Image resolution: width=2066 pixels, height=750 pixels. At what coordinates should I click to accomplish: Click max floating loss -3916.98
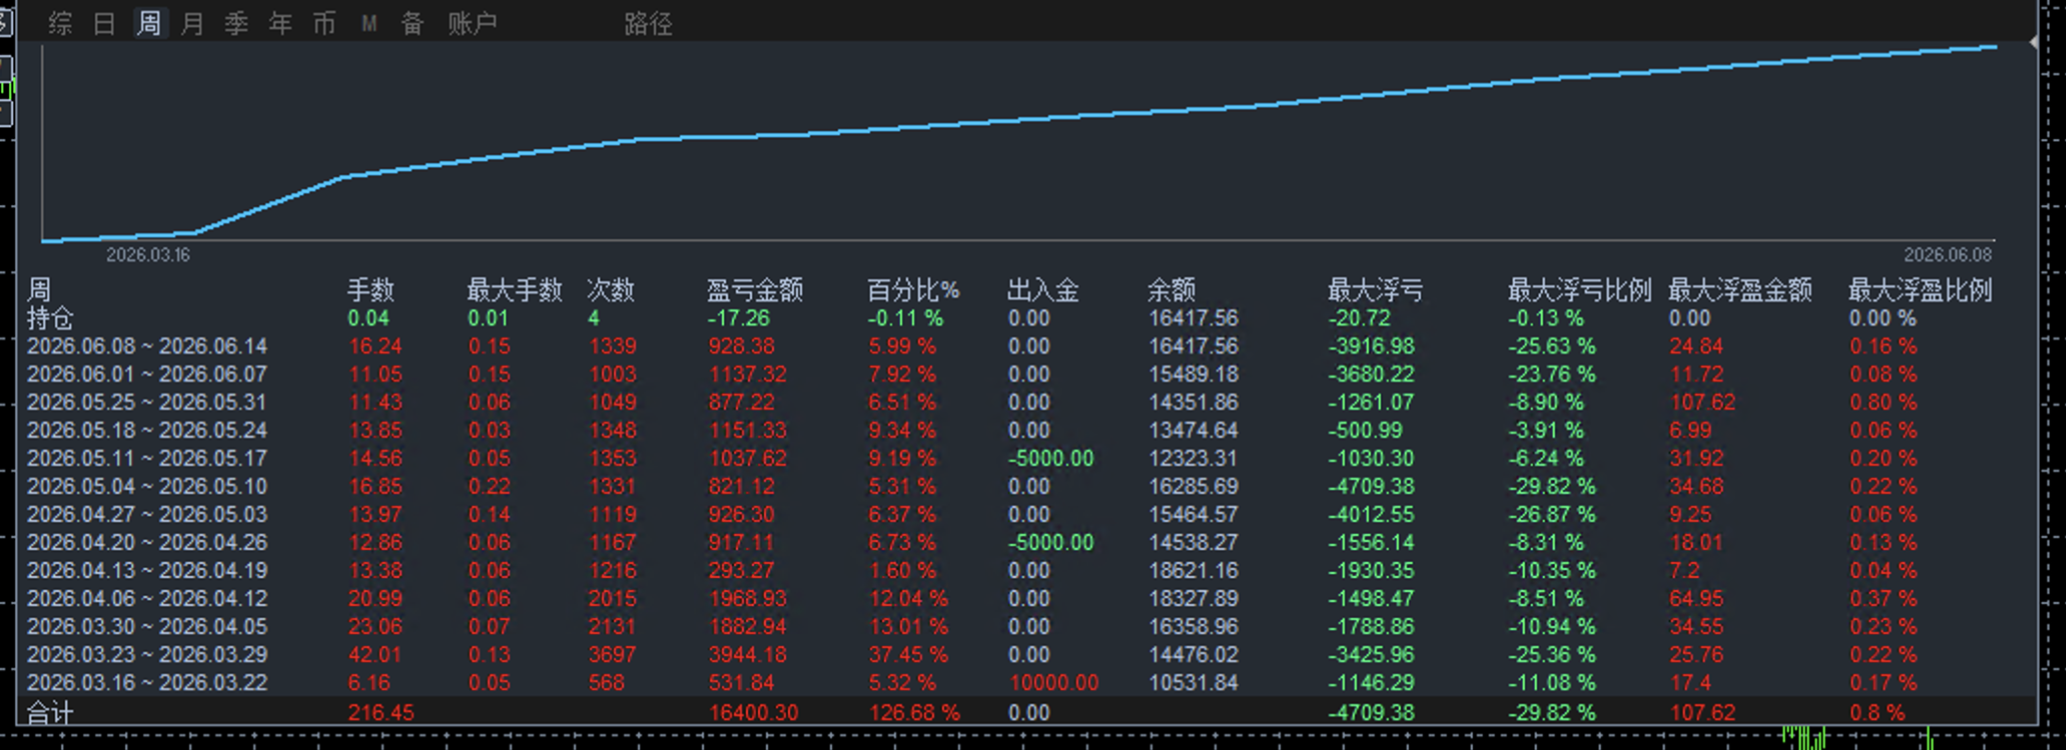(1373, 346)
